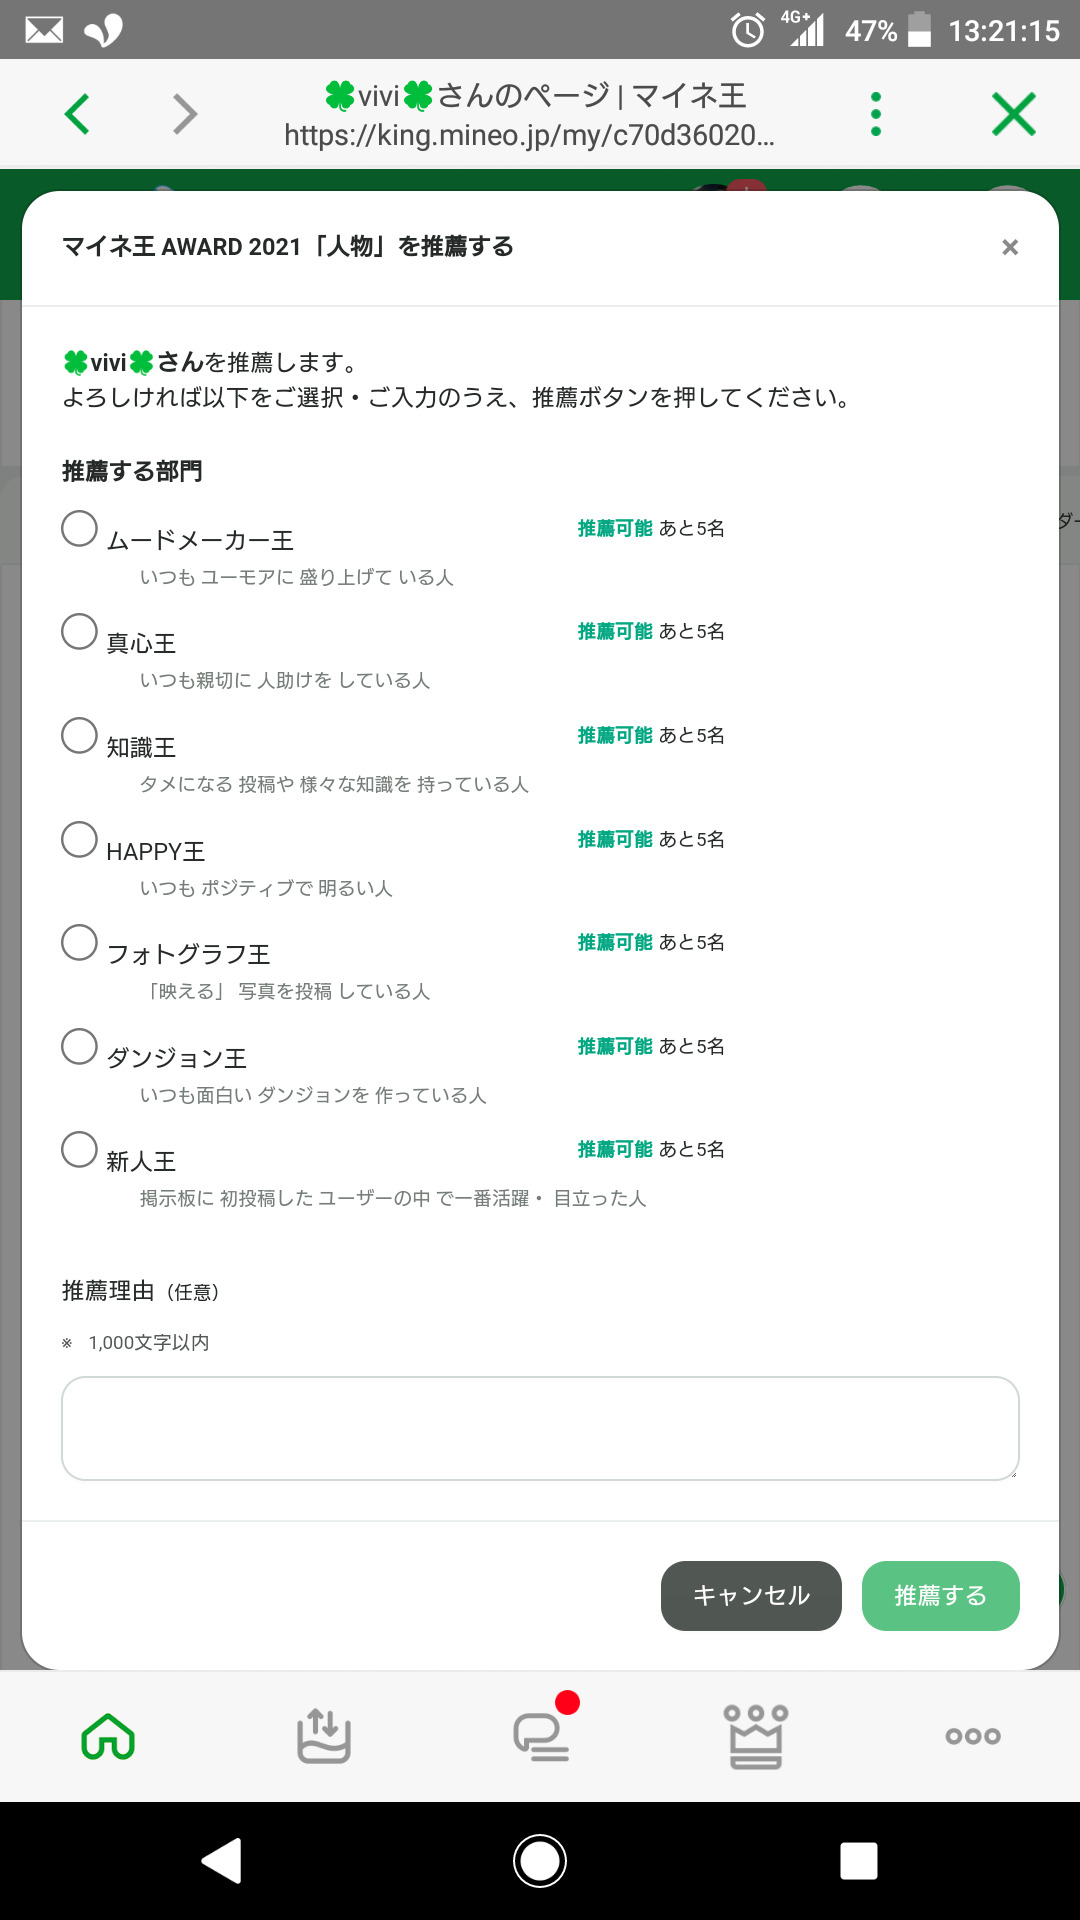Open the crown ranking tab
1080x1920 pixels.
tap(756, 1737)
